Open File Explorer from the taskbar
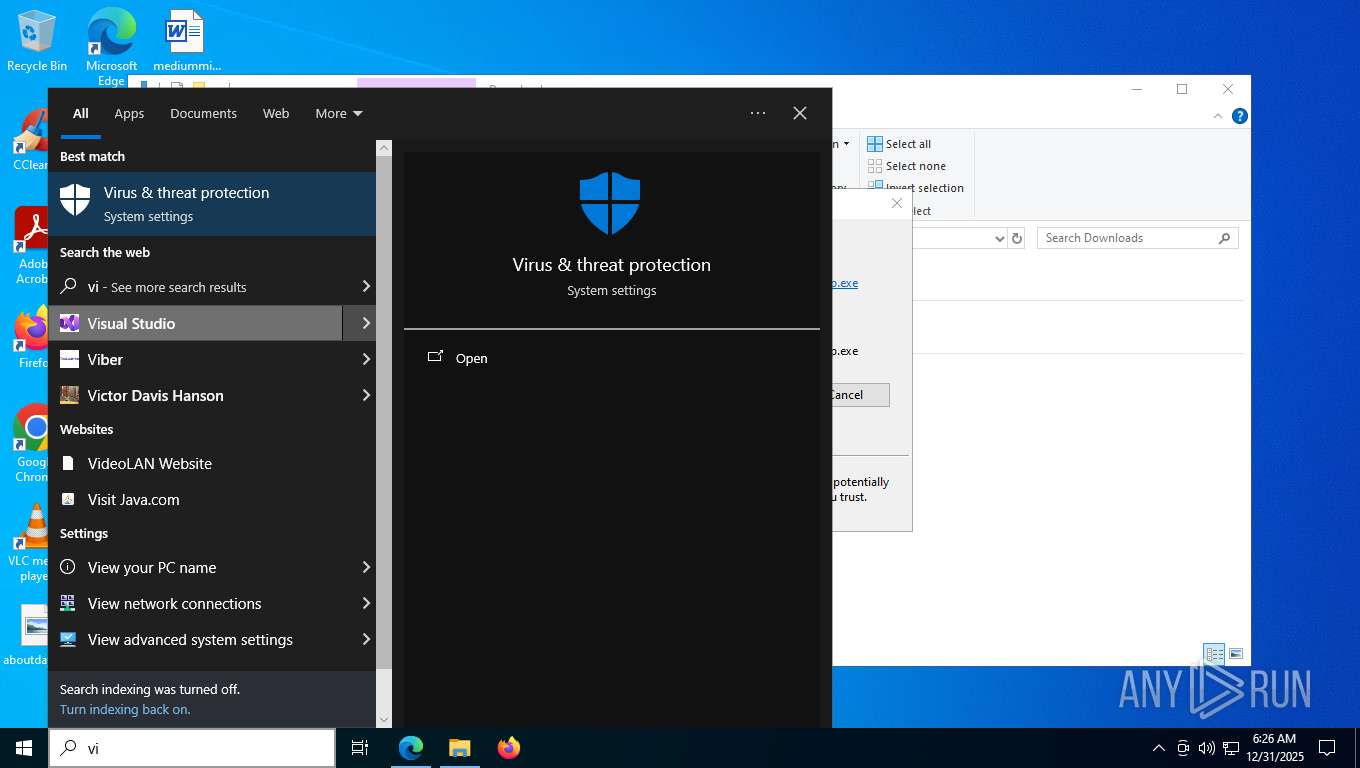The image size is (1360, 768). [460, 748]
